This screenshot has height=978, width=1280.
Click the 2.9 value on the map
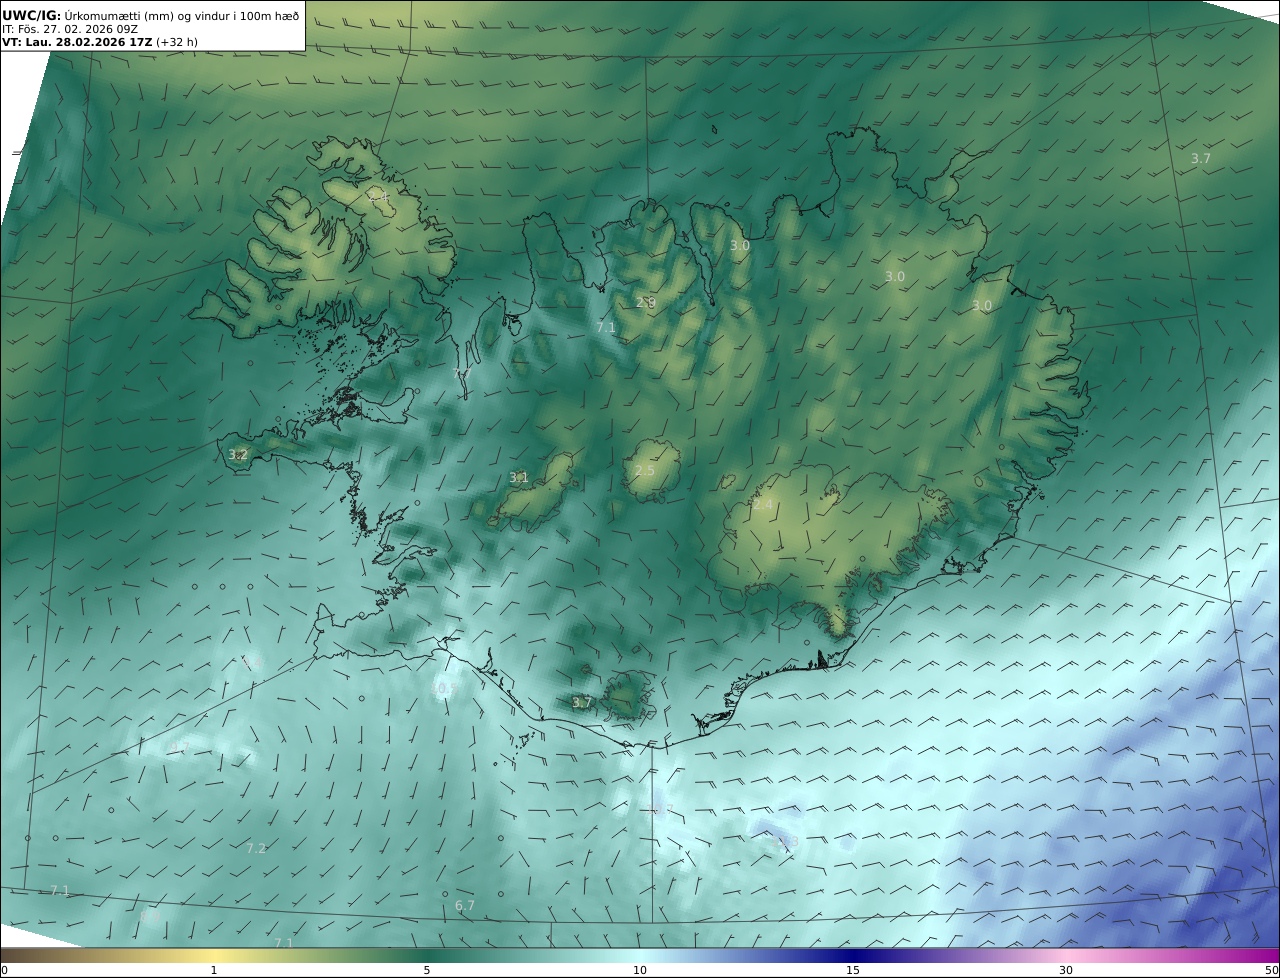(x=646, y=302)
